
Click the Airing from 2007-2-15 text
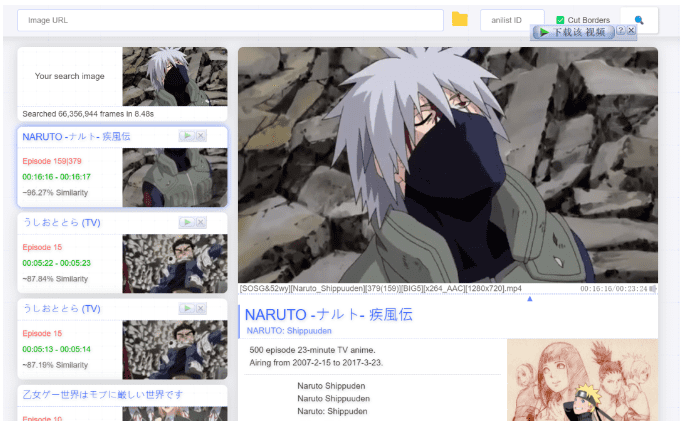tap(316, 363)
